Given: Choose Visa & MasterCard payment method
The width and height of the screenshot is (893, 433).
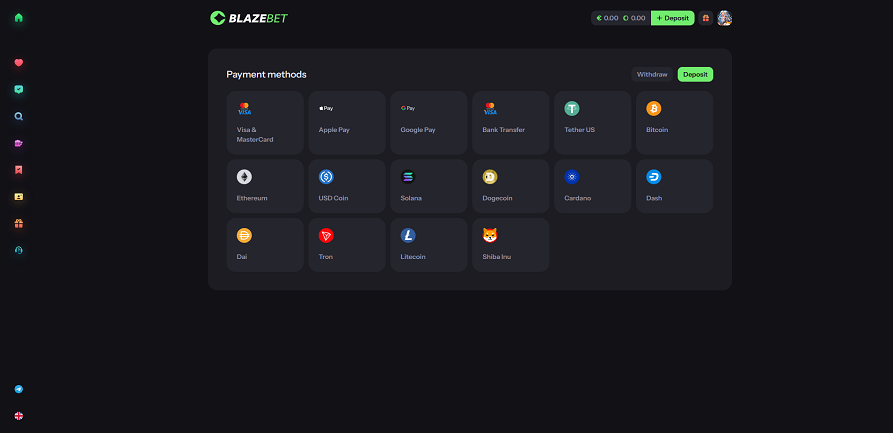Looking at the screenshot, I should (265, 122).
